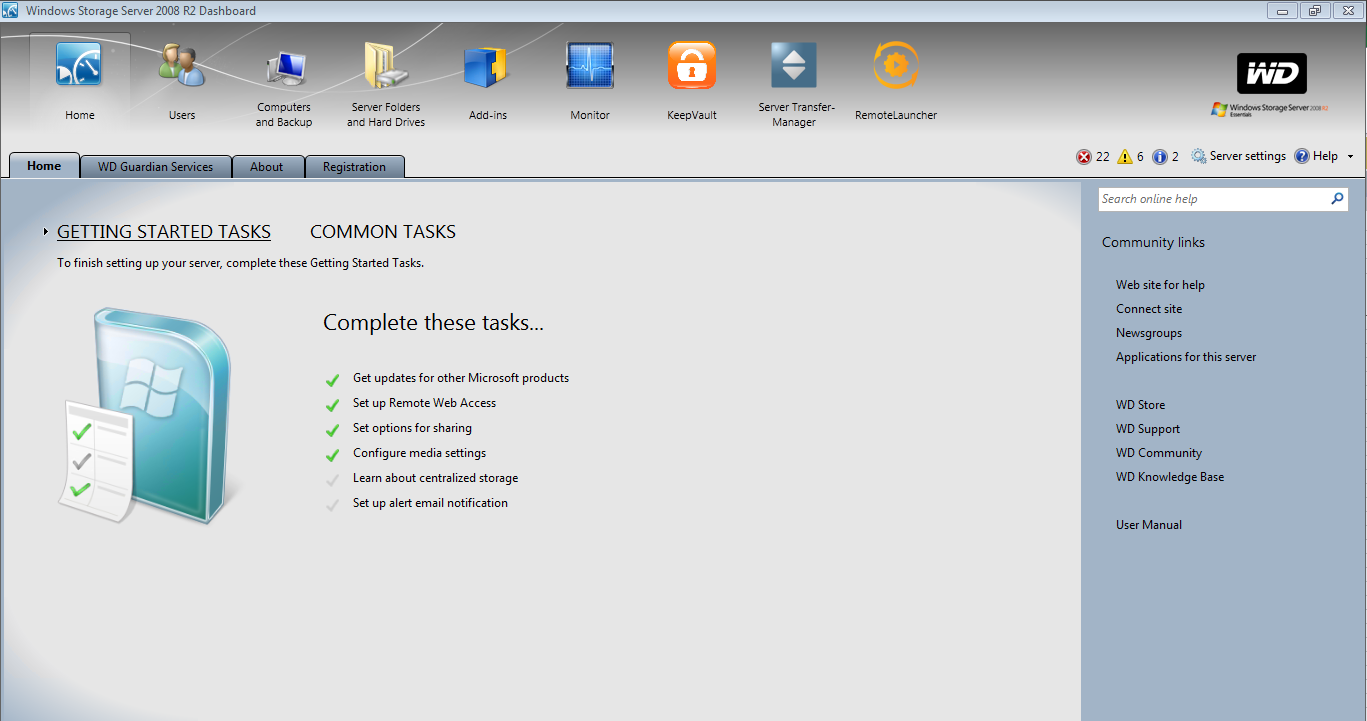Open the Users section icon
Screen dimensions: 1367x721
182,66
